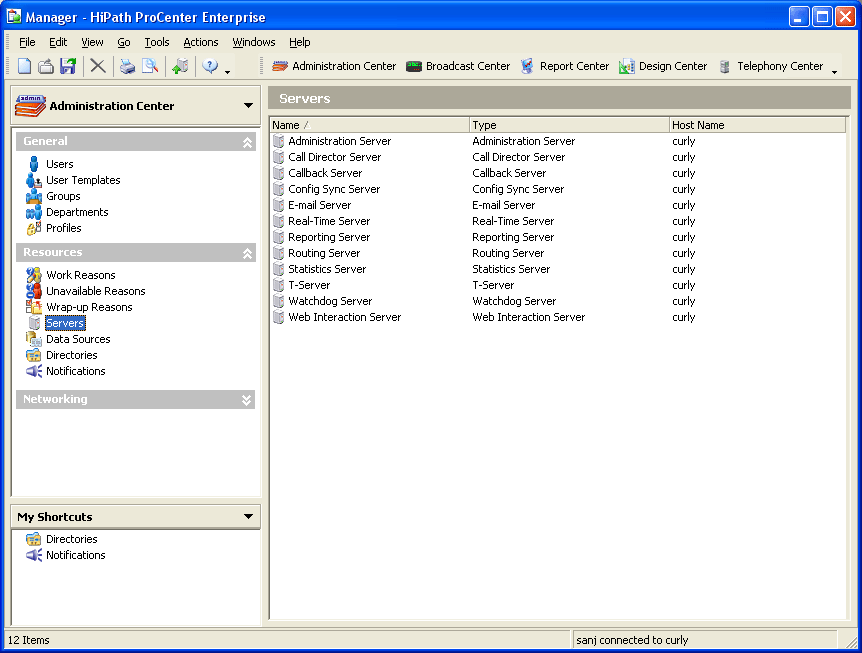This screenshot has height=653, width=862.
Task: Click the Delete (X) toolbar icon
Action: 97,66
